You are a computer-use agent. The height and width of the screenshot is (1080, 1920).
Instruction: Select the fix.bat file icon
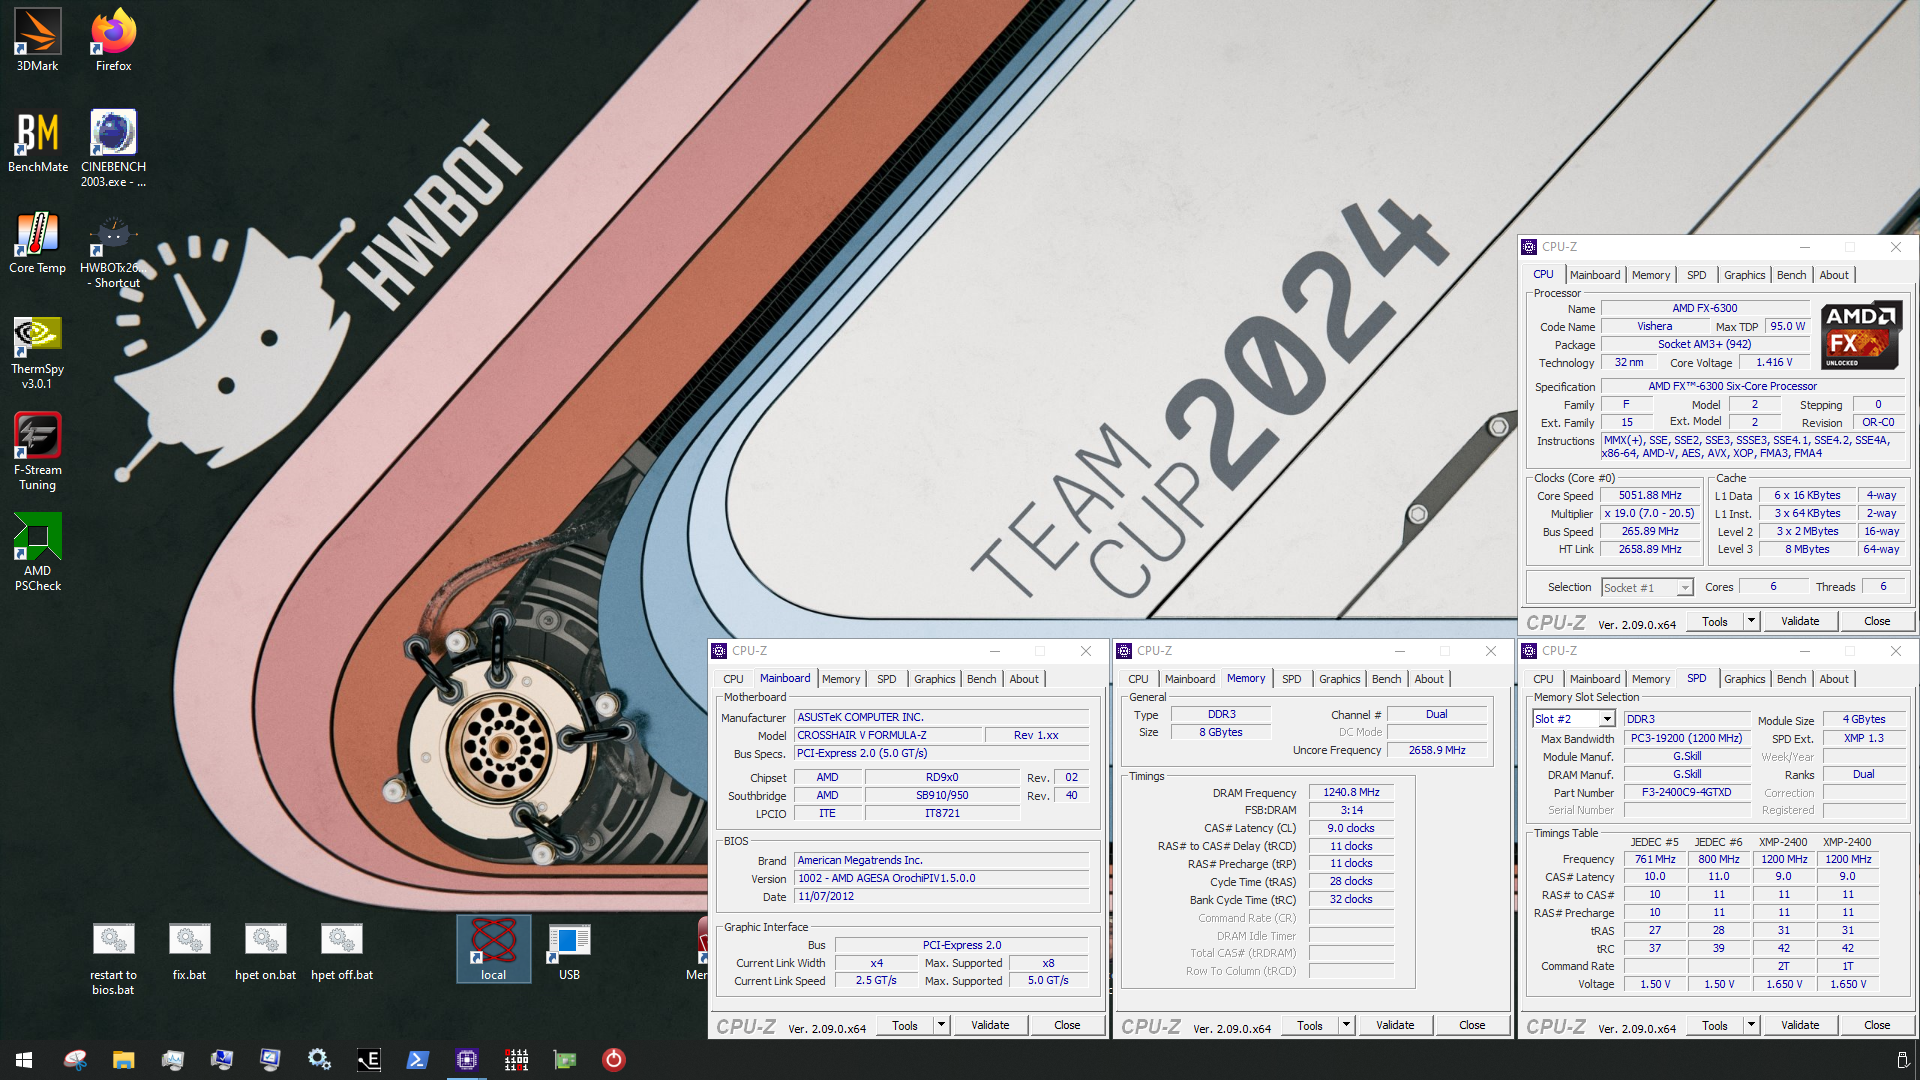pyautogui.click(x=189, y=952)
